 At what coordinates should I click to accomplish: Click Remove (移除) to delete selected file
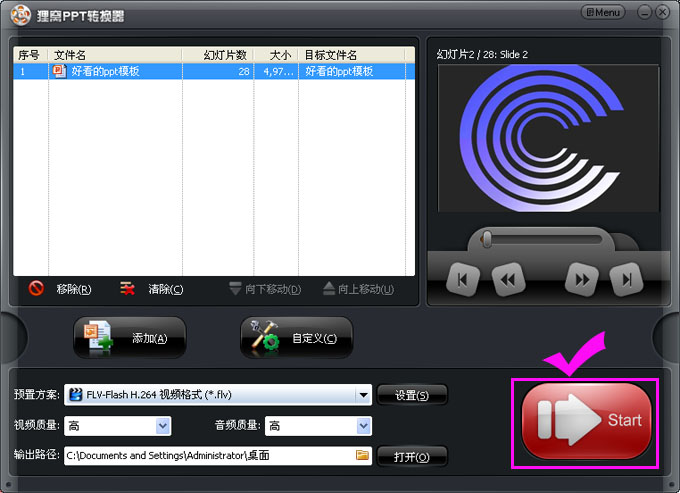74,289
